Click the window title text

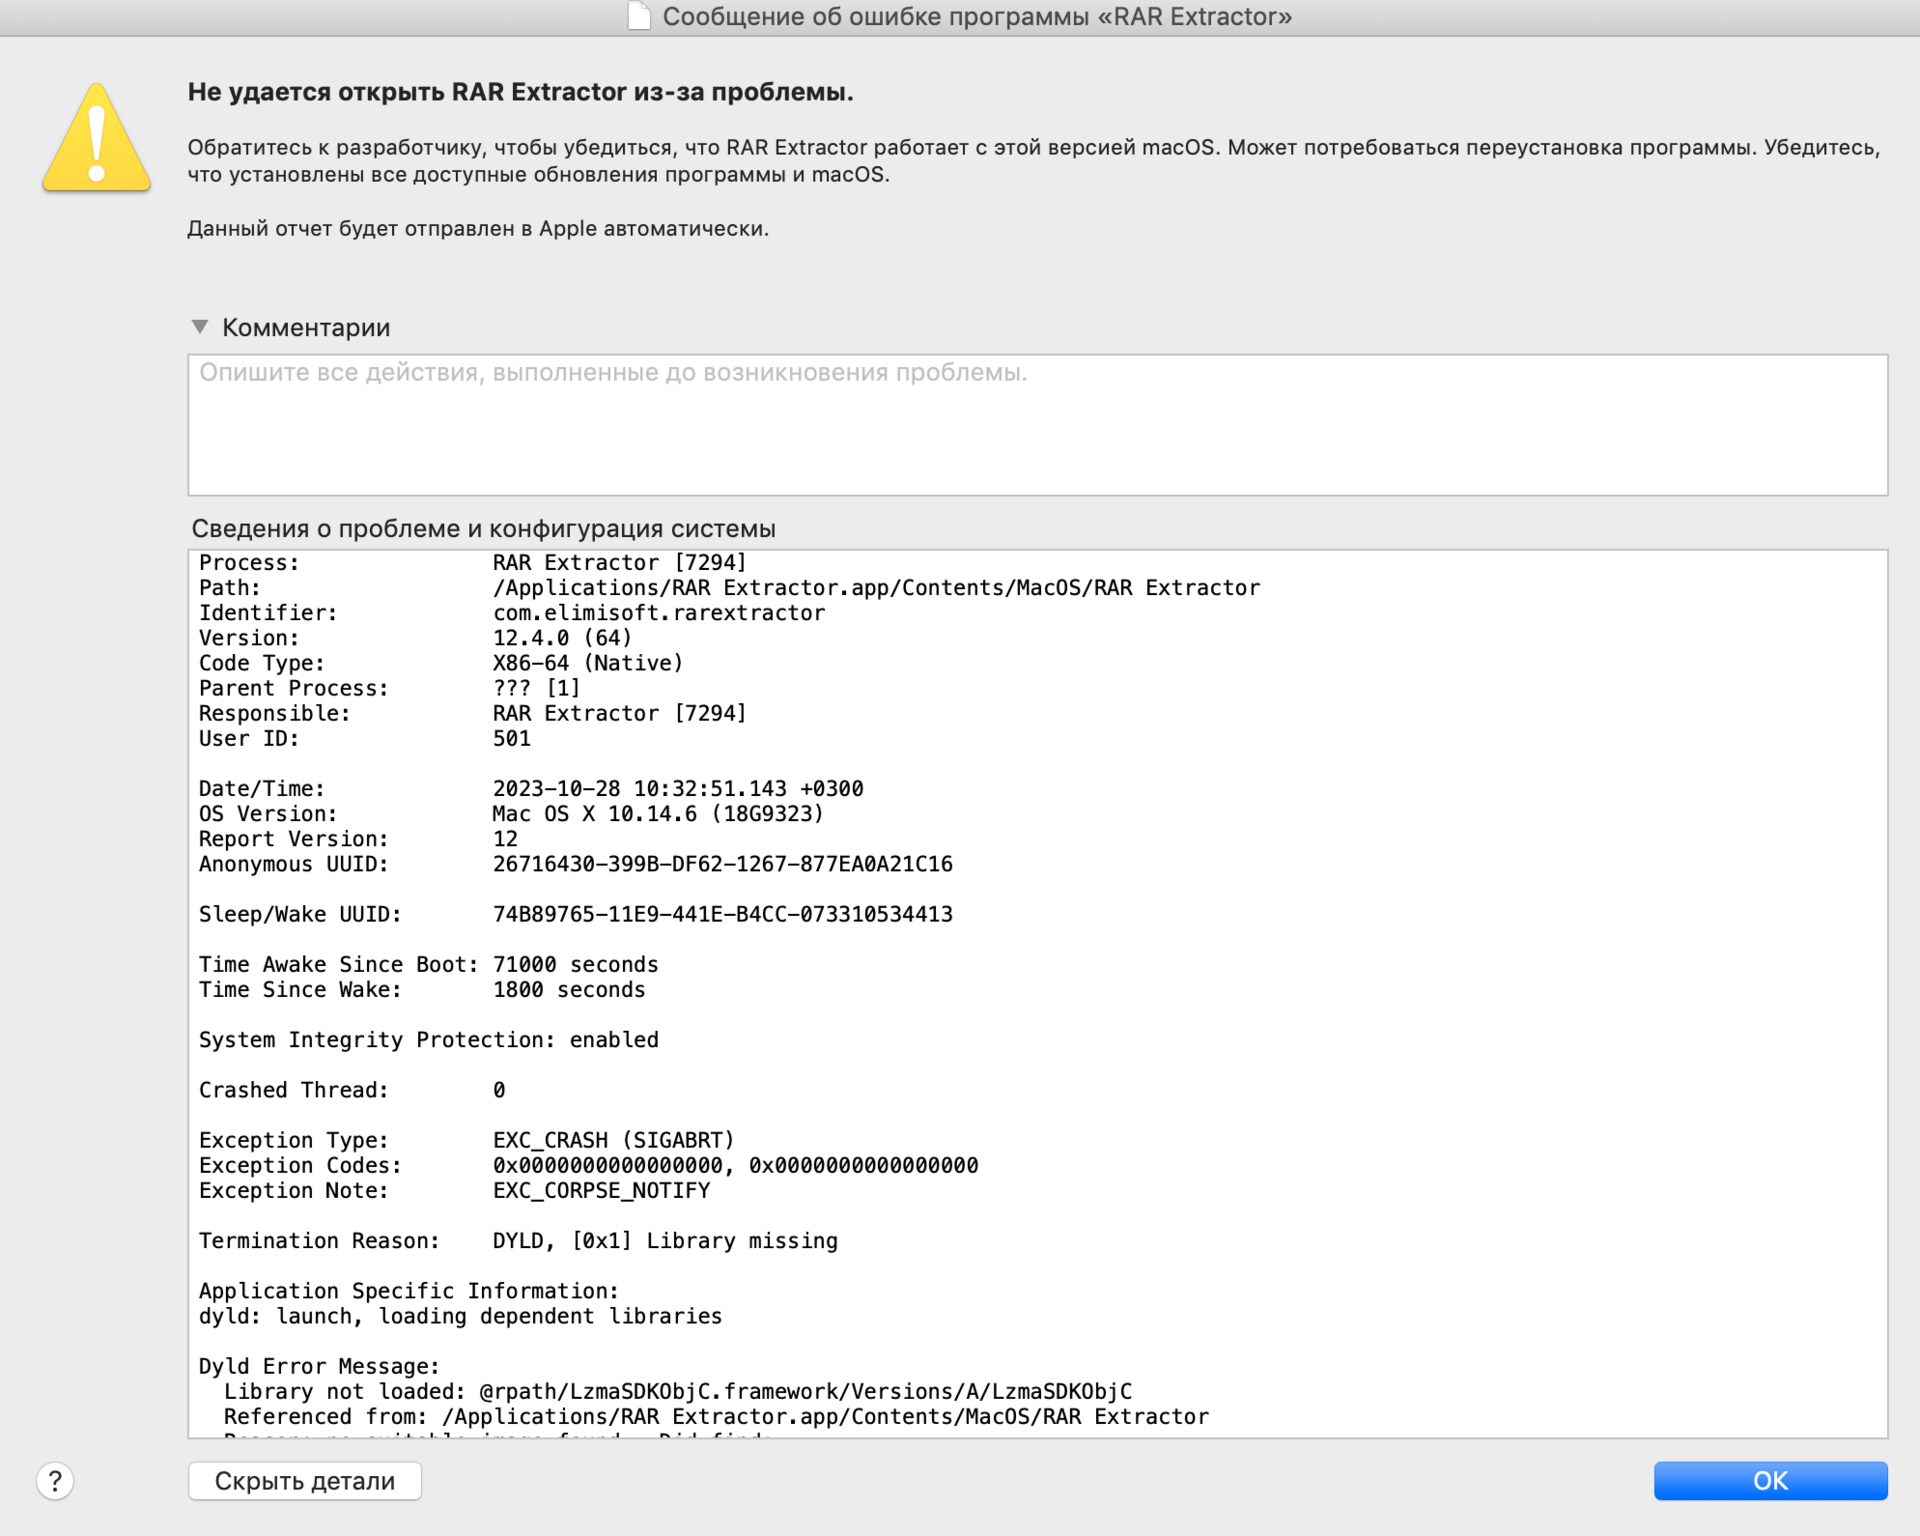[977, 17]
